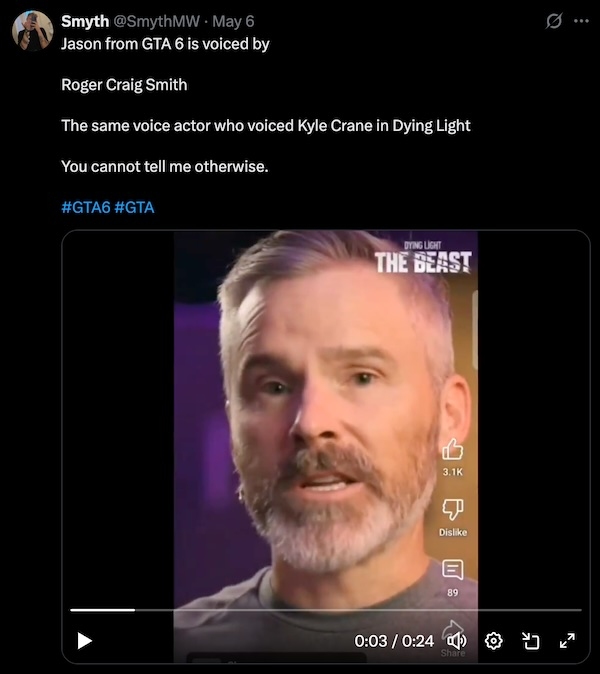Open the @SmythMW handle link
Image resolution: width=600 pixels, height=674 pixels.
point(156,21)
